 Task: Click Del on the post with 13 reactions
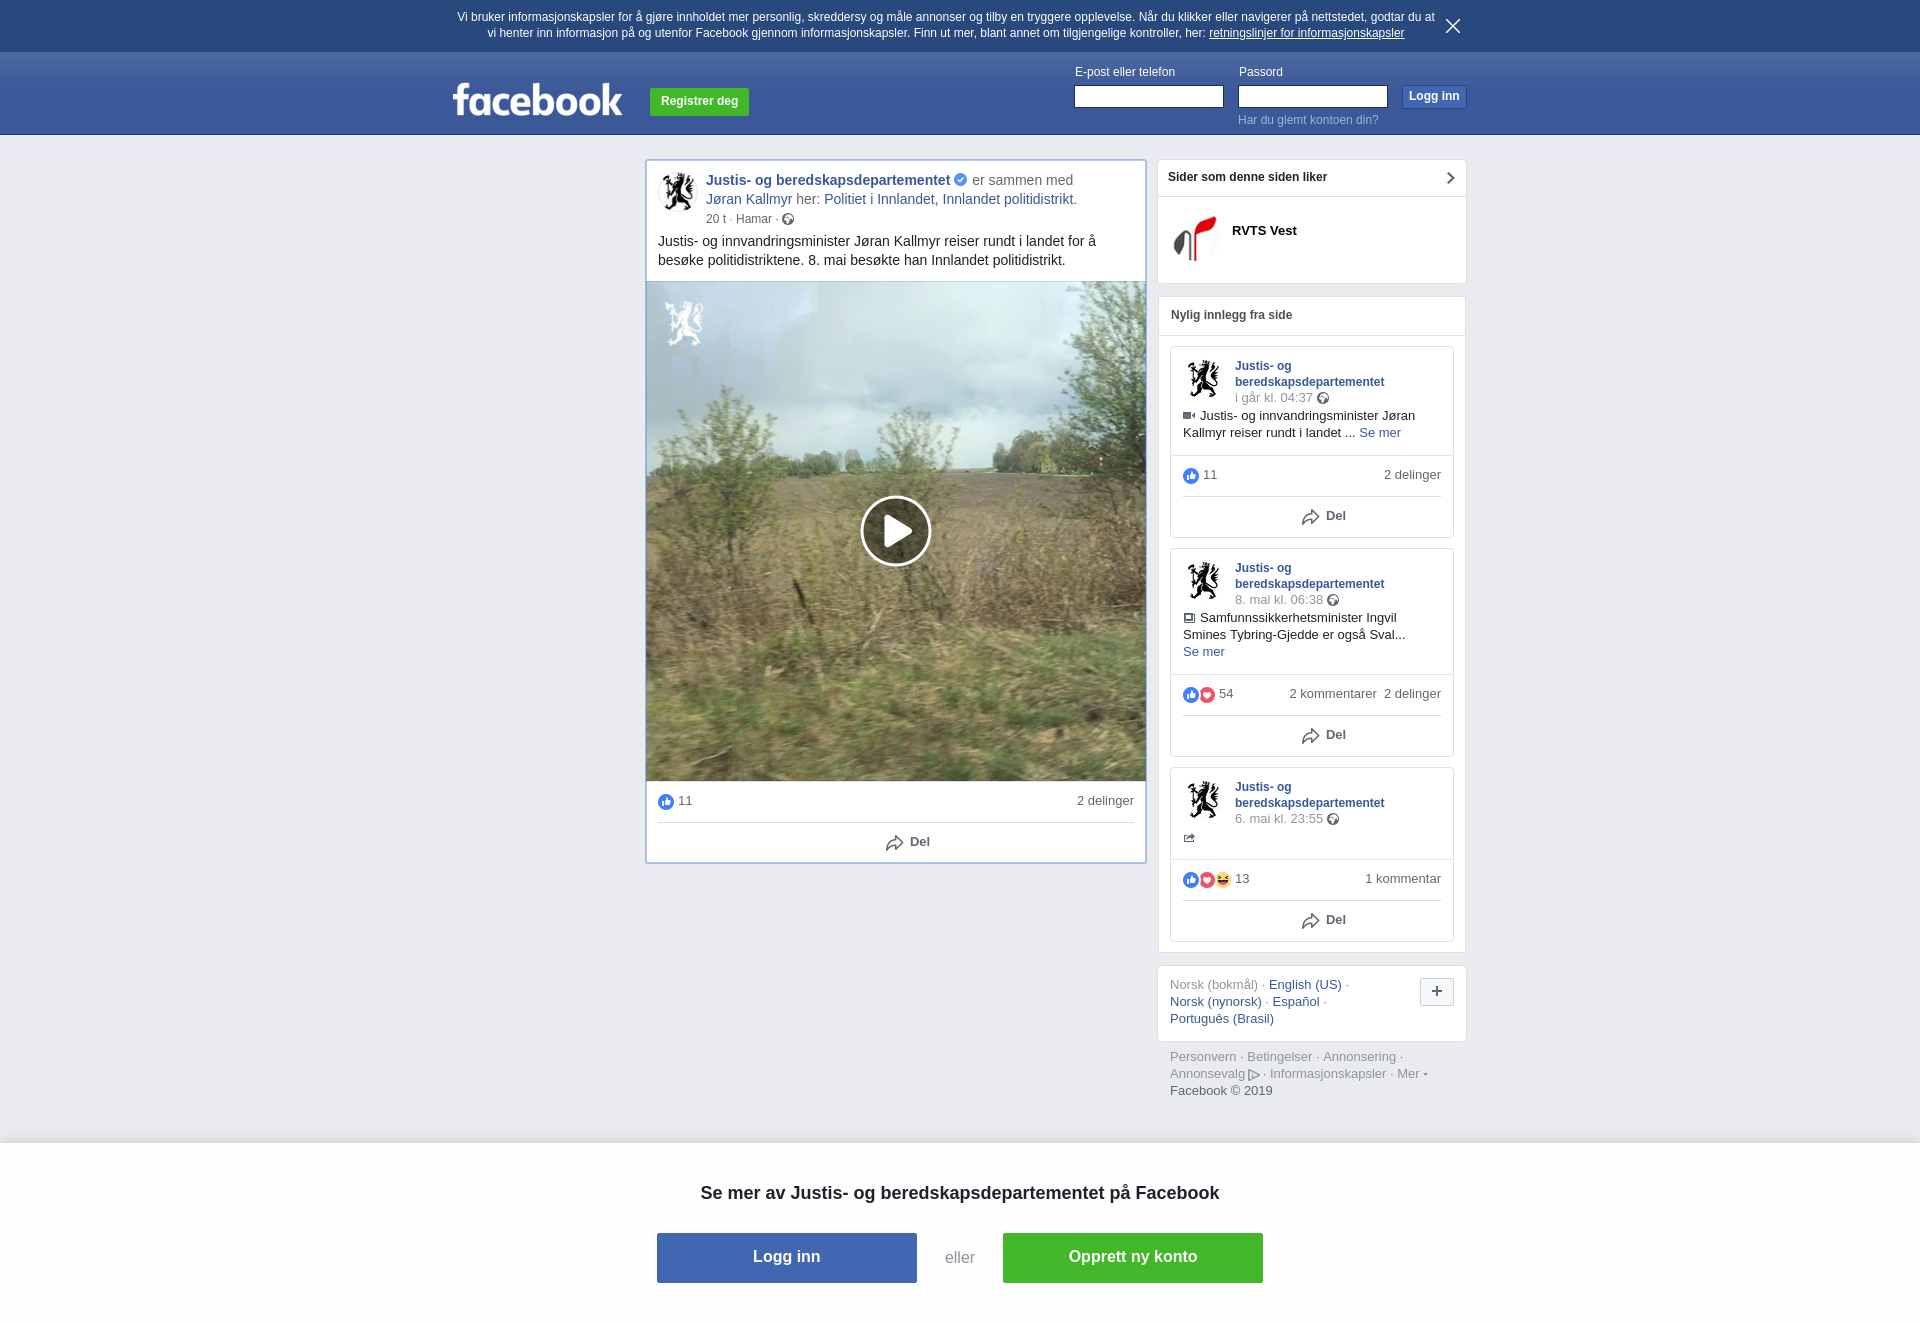(x=1324, y=920)
